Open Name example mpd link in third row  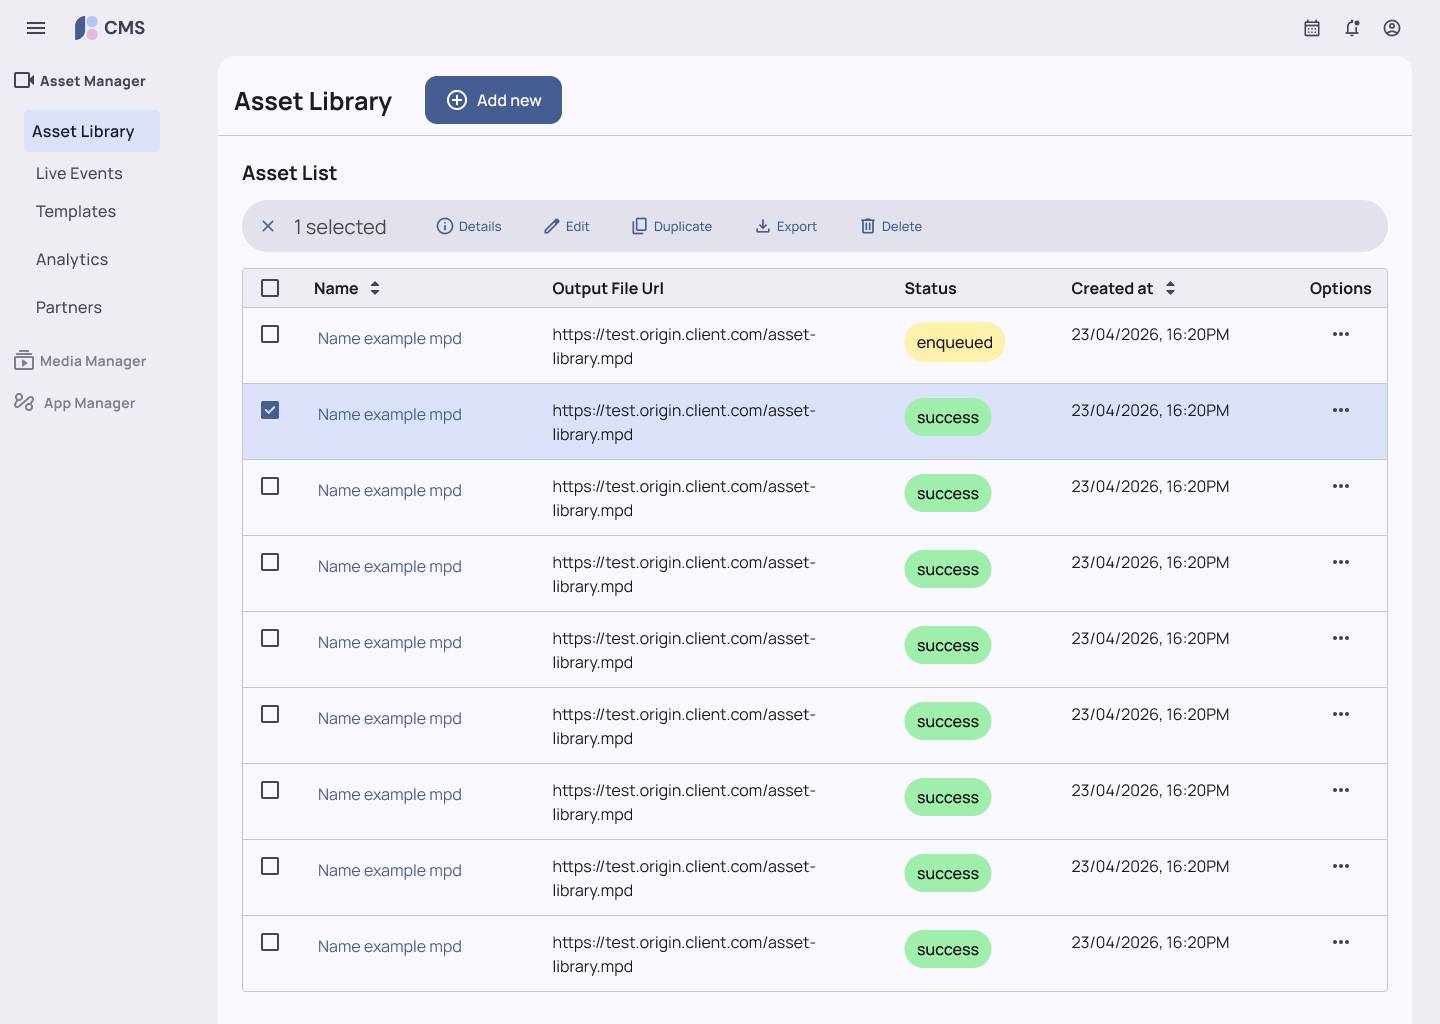[390, 490]
